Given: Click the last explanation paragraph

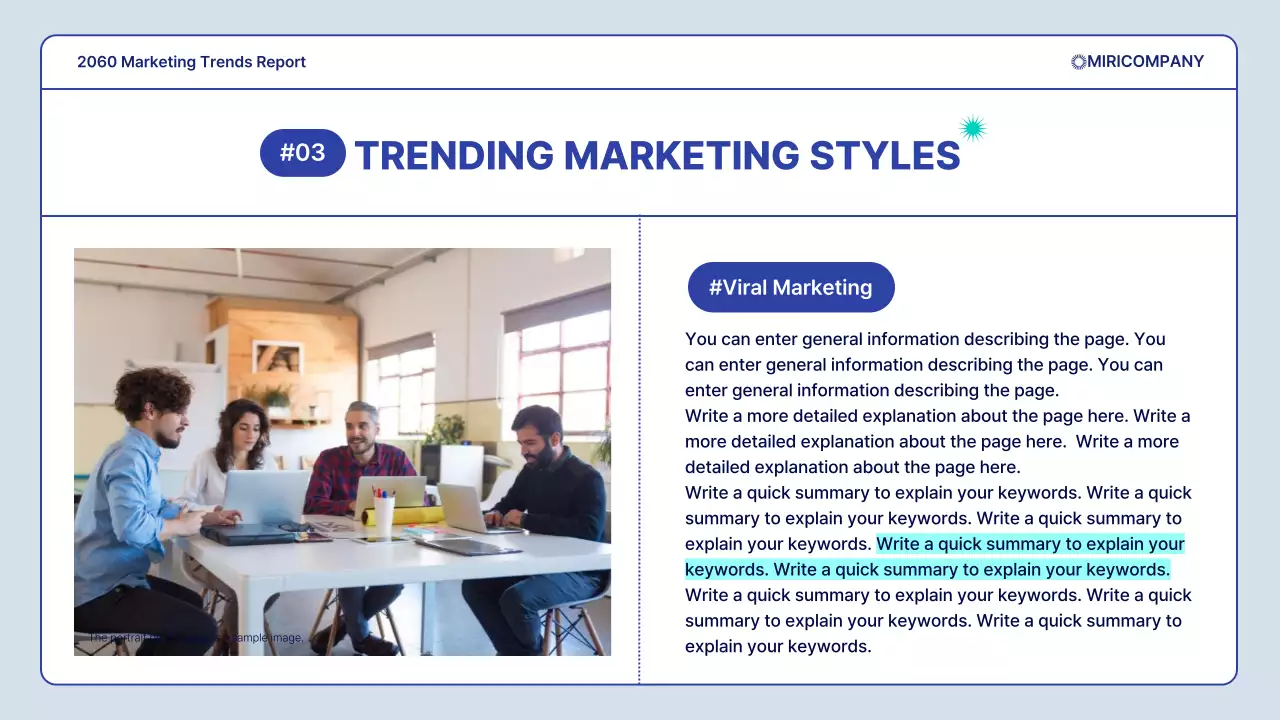Looking at the screenshot, I should coord(937,620).
